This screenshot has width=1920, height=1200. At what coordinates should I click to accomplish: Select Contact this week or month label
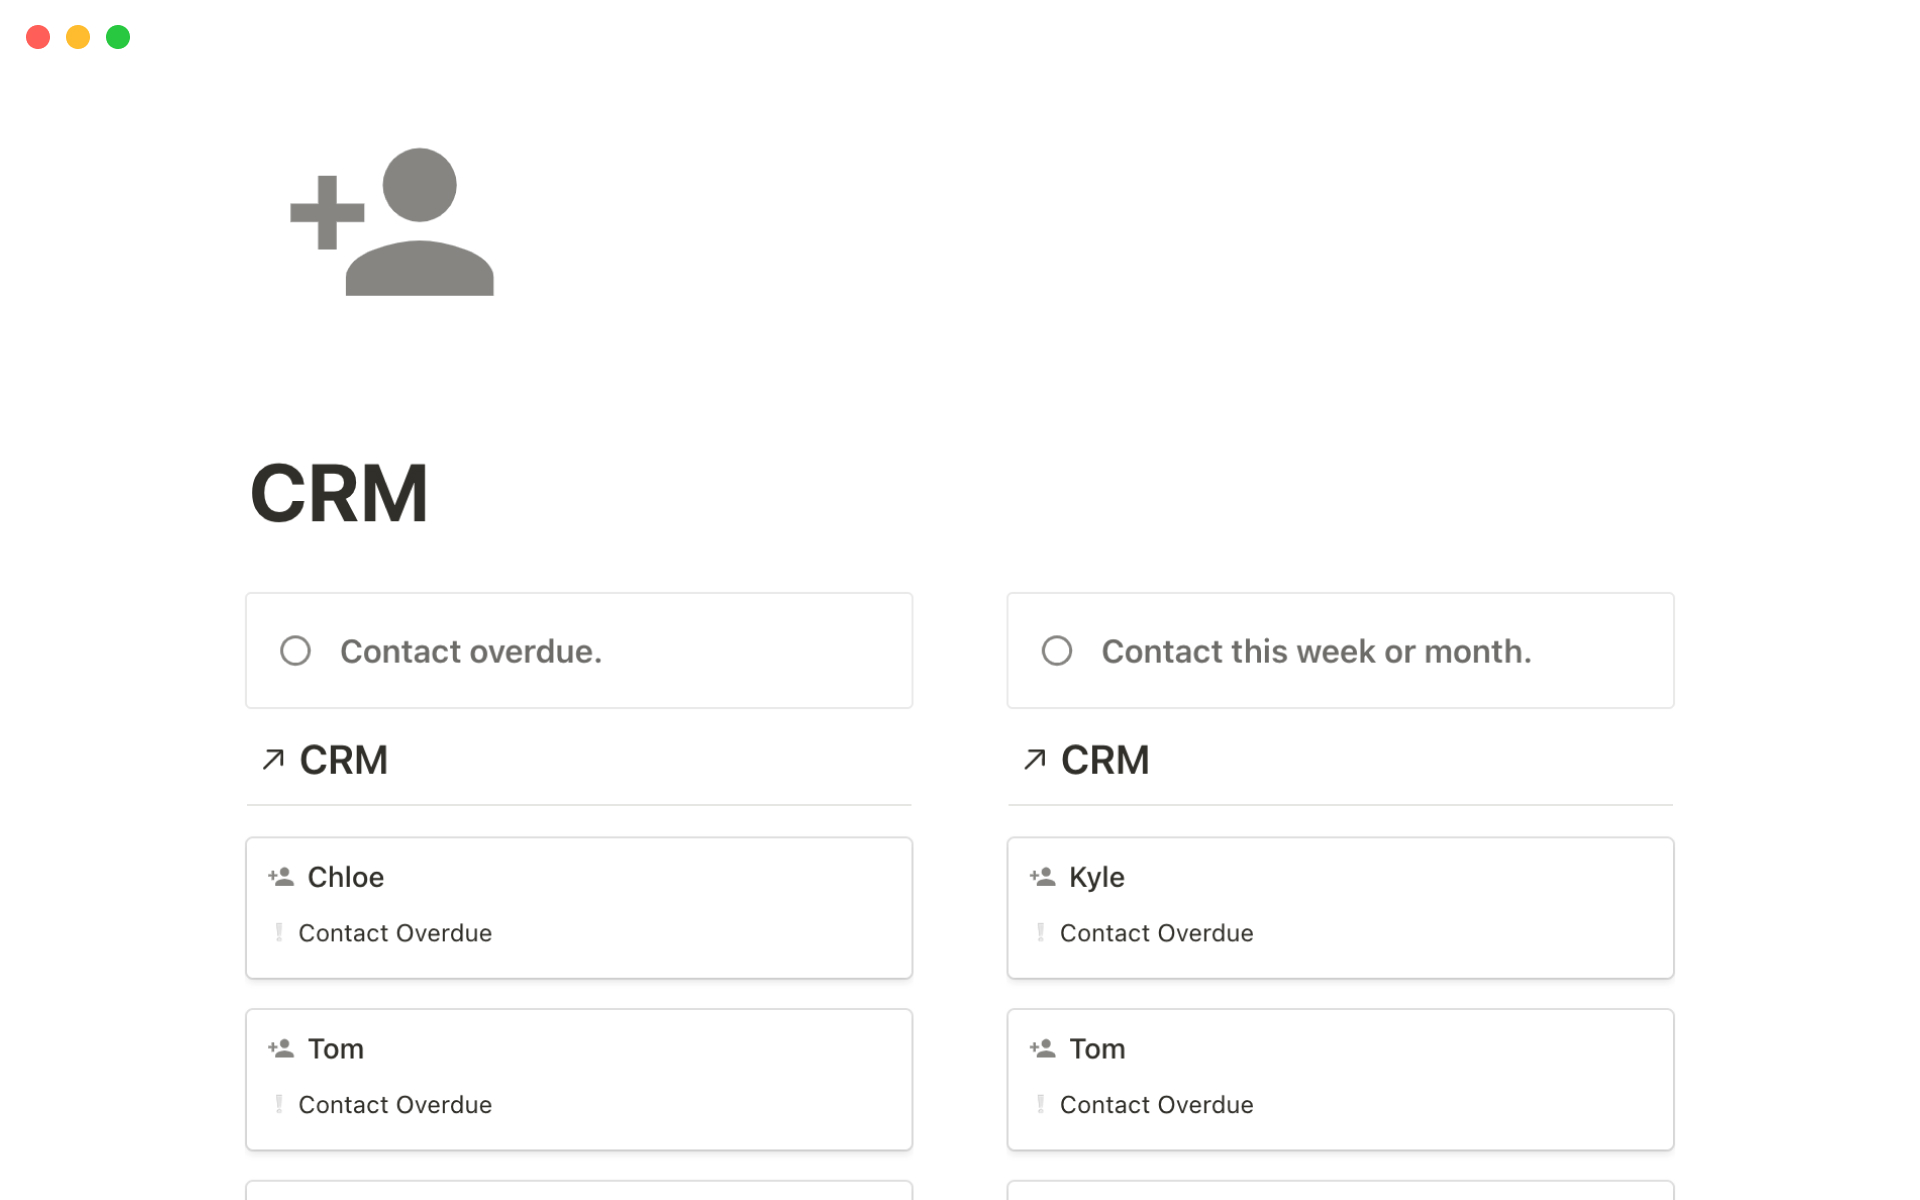point(1312,650)
